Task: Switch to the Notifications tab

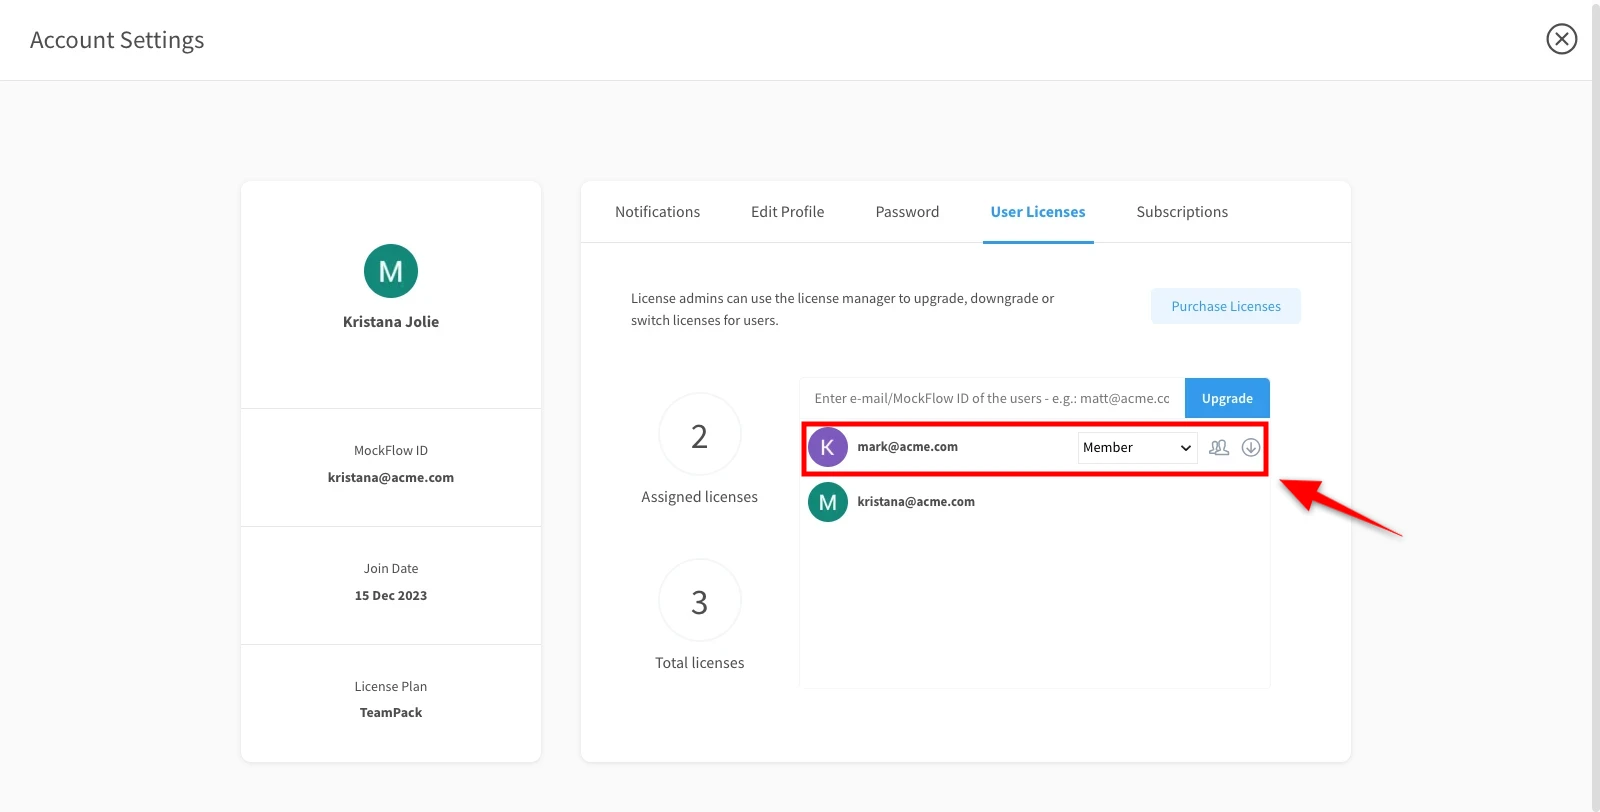Action: pos(657,212)
